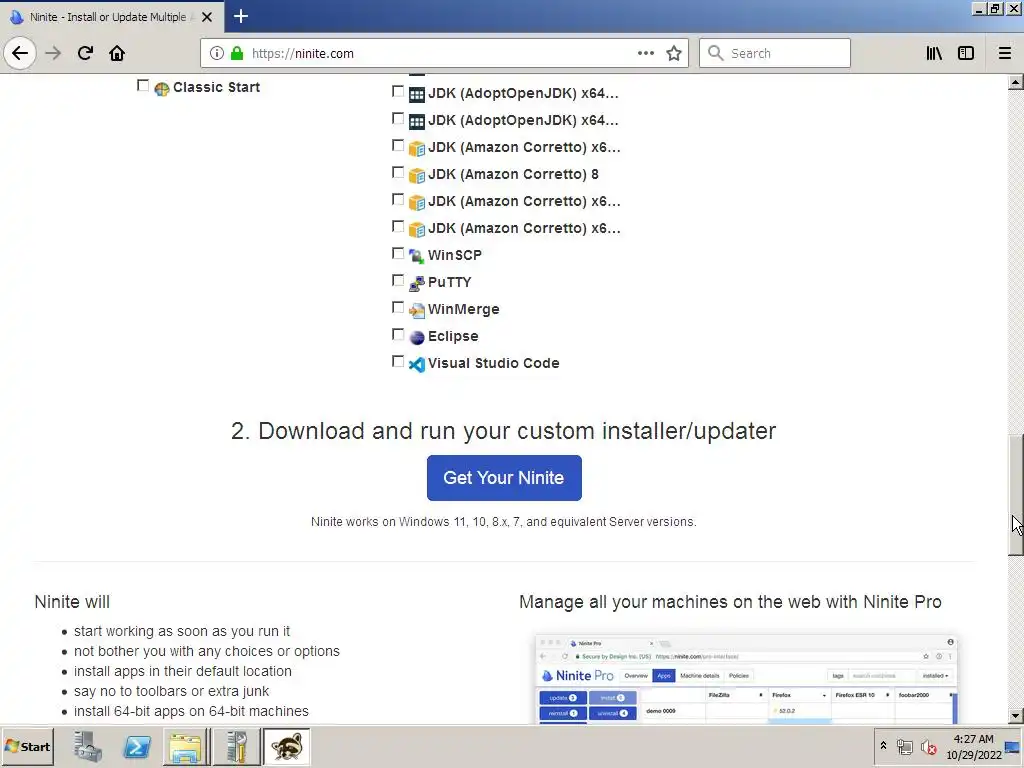Viewport: 1024px width, 768px height.
Task: Click the Visual Studio Code label
Action: pos(494,363)
